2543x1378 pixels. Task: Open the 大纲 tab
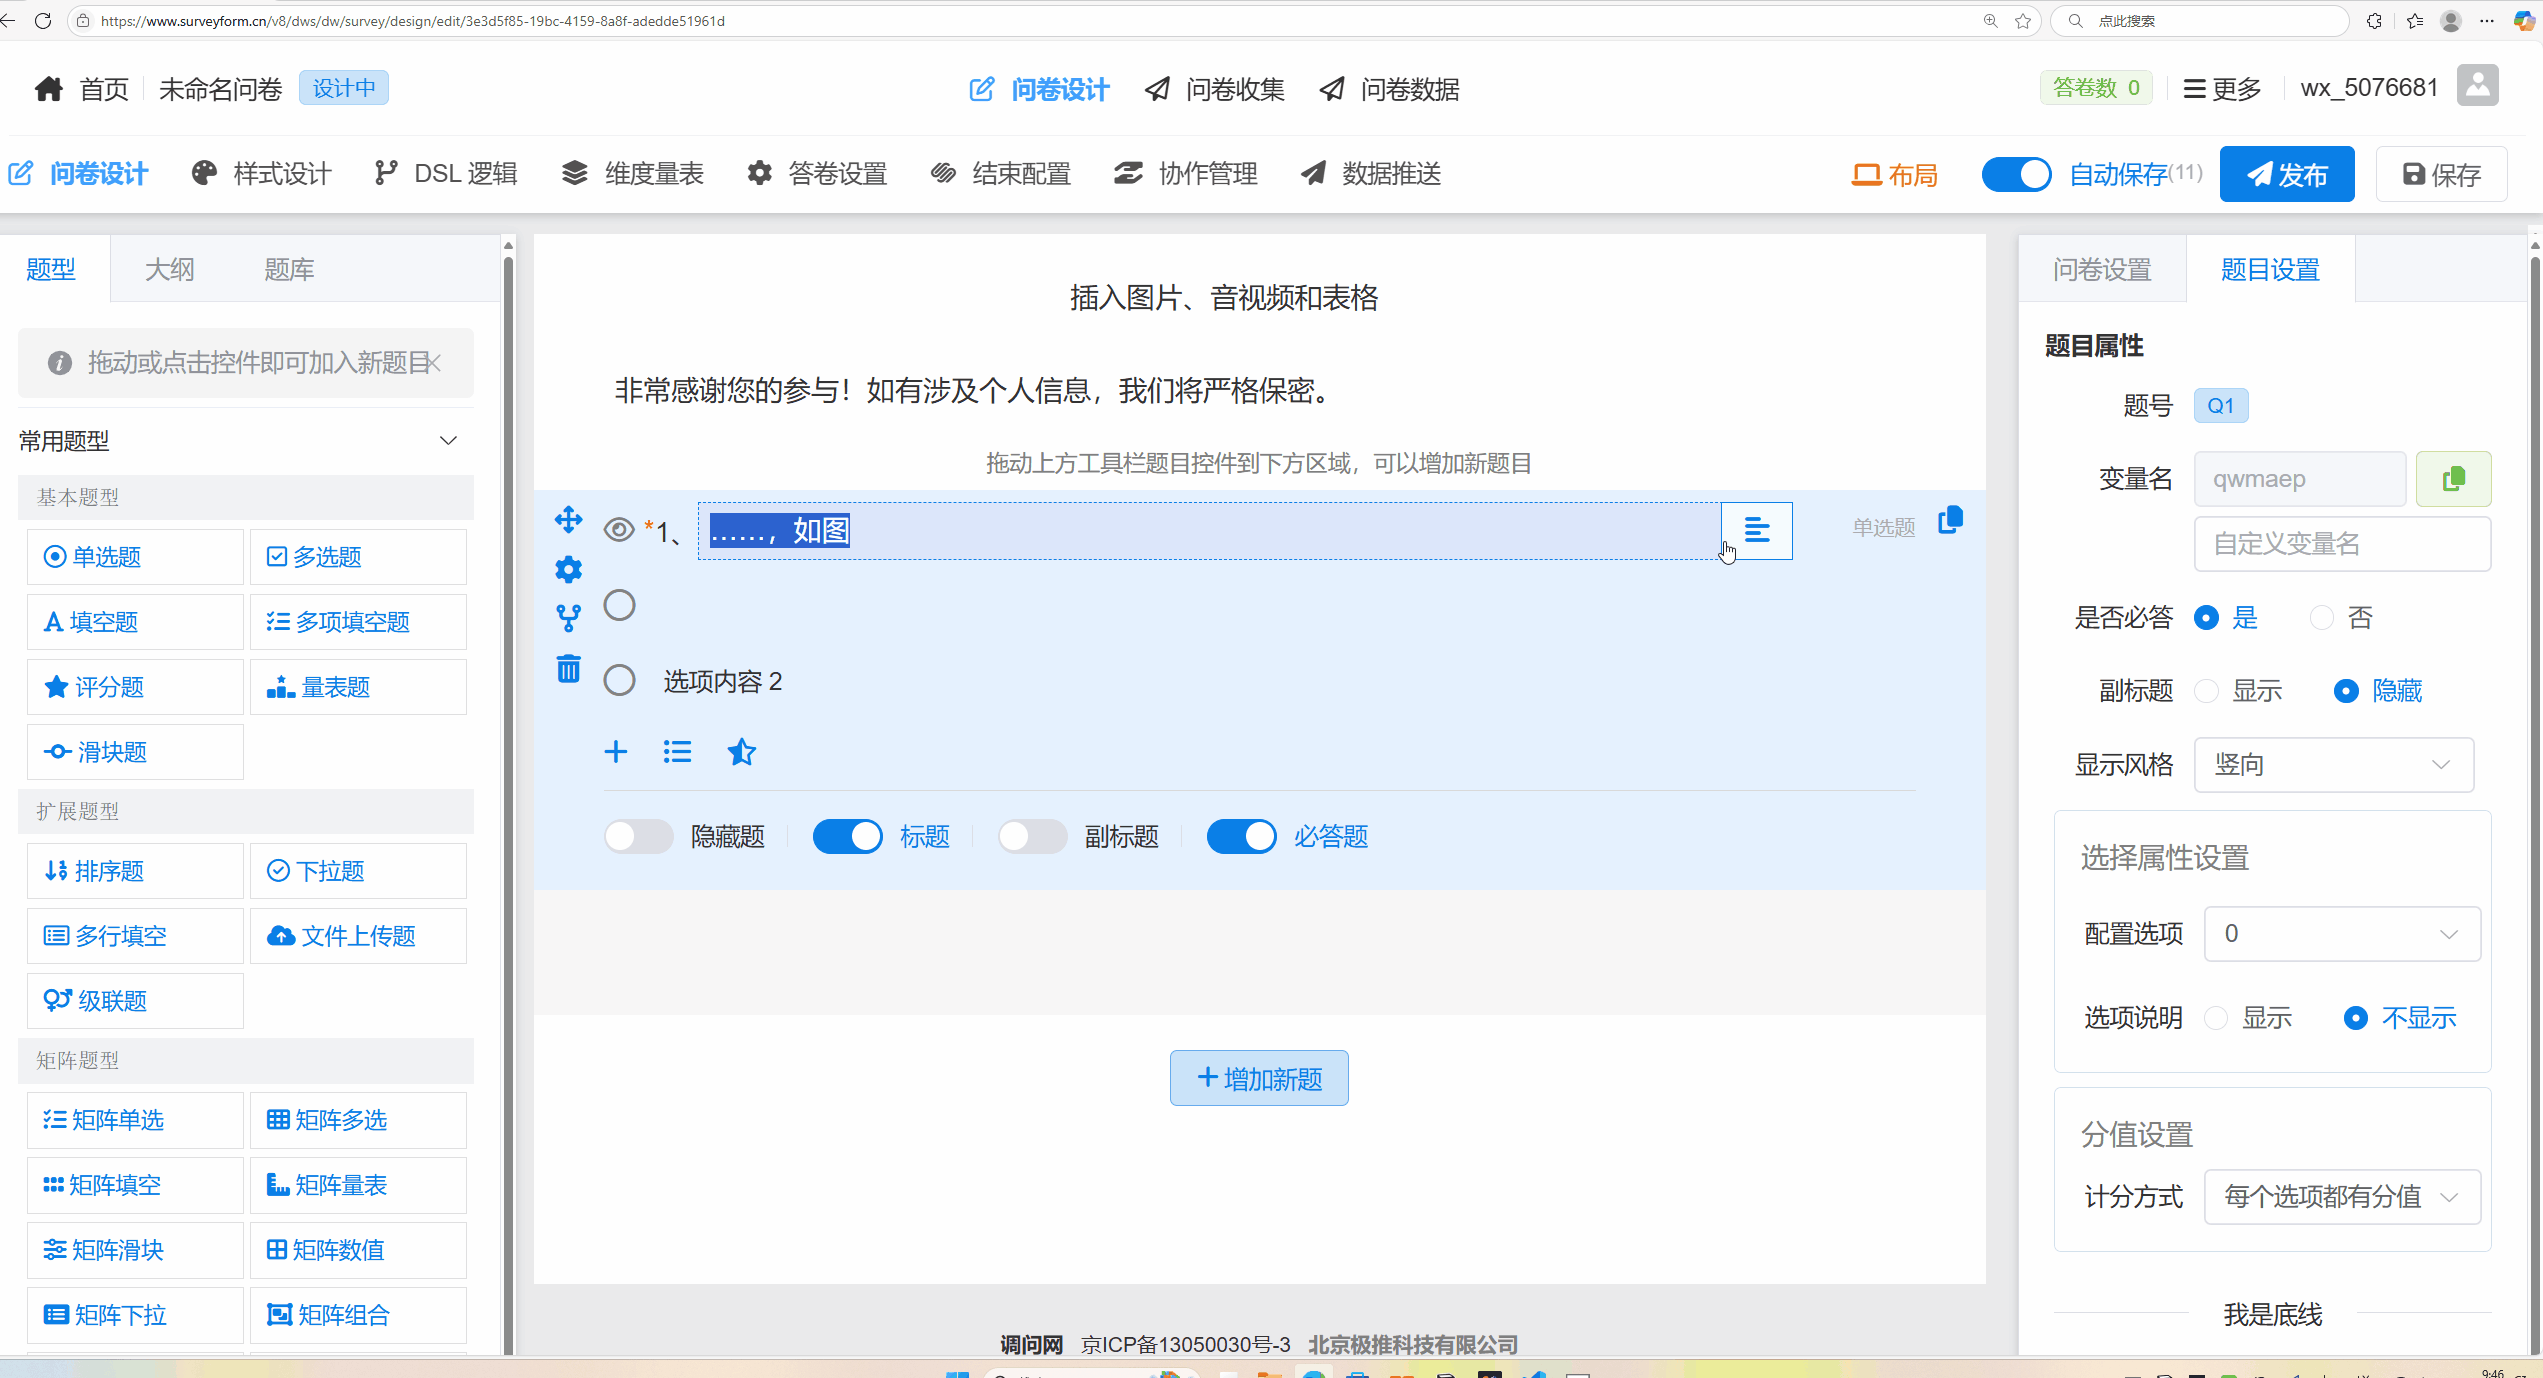(x=169, y=270)
